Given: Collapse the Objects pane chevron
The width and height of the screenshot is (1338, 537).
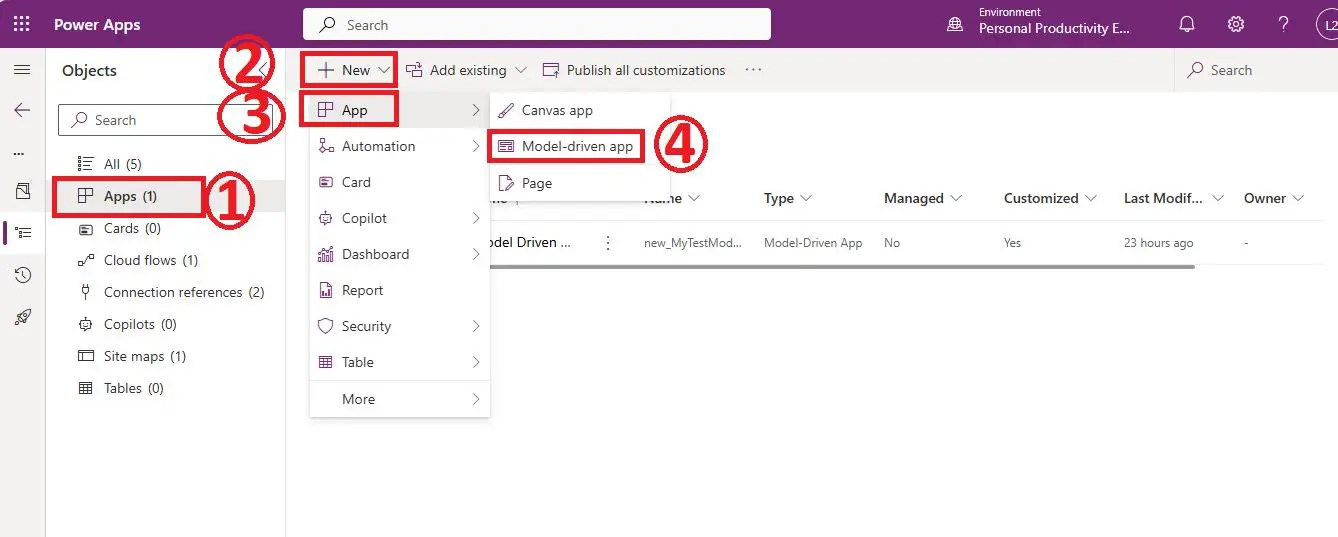Looking at the screenshot, I should (263, 70).
